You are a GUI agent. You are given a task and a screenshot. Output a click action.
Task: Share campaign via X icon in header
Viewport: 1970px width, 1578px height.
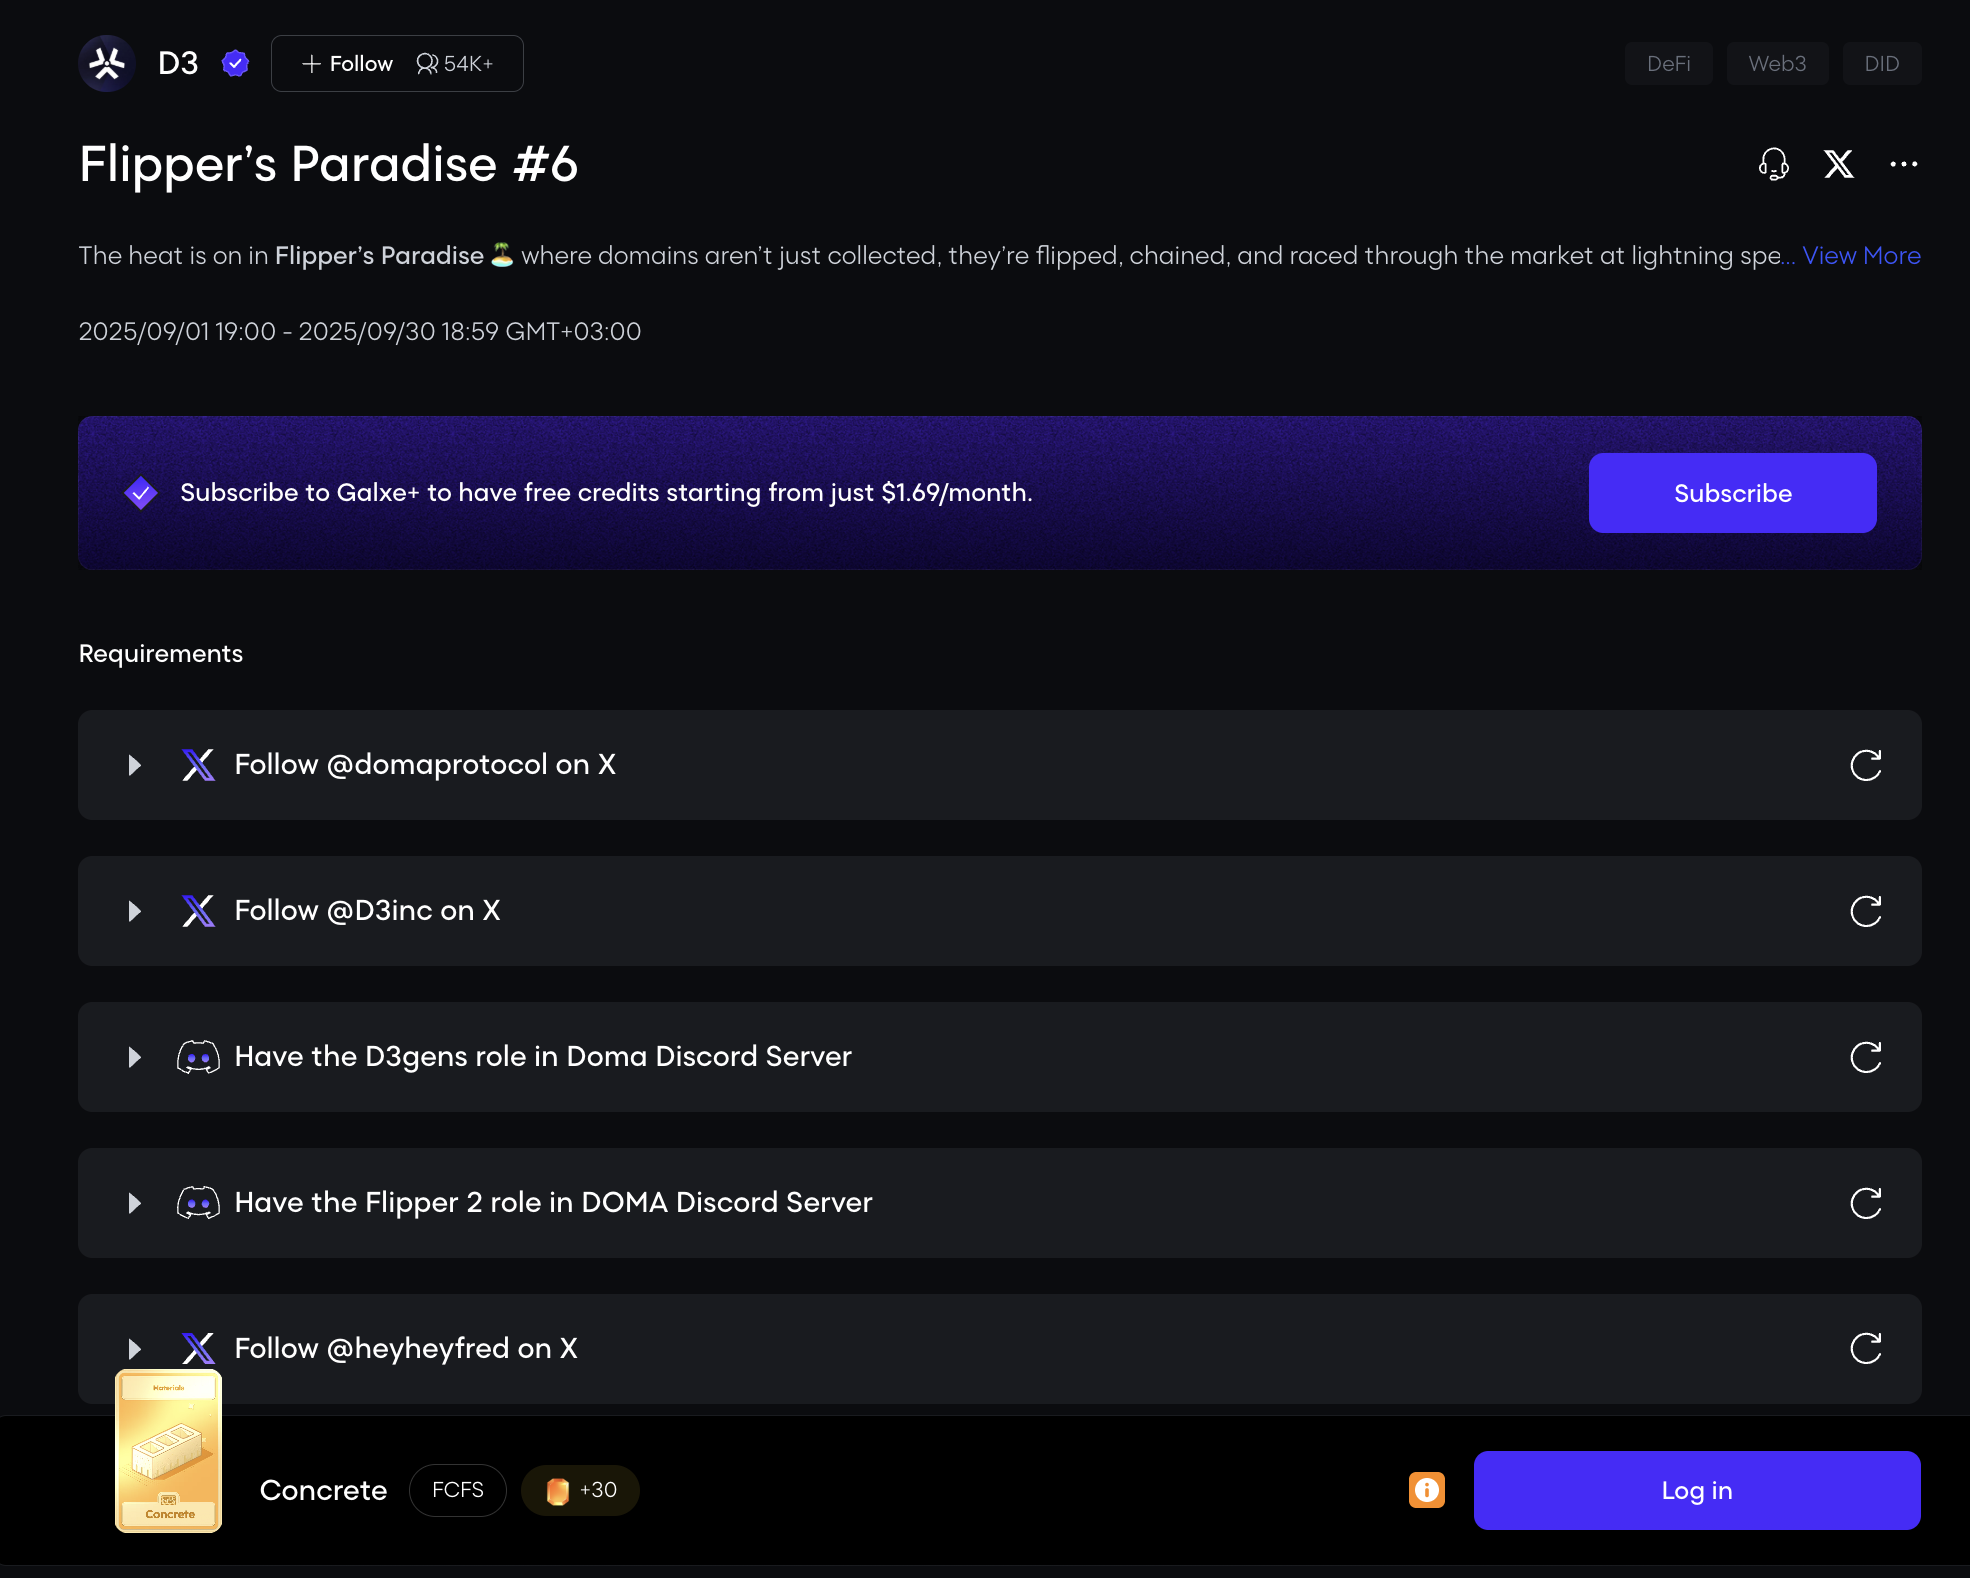click(1838, 164)
